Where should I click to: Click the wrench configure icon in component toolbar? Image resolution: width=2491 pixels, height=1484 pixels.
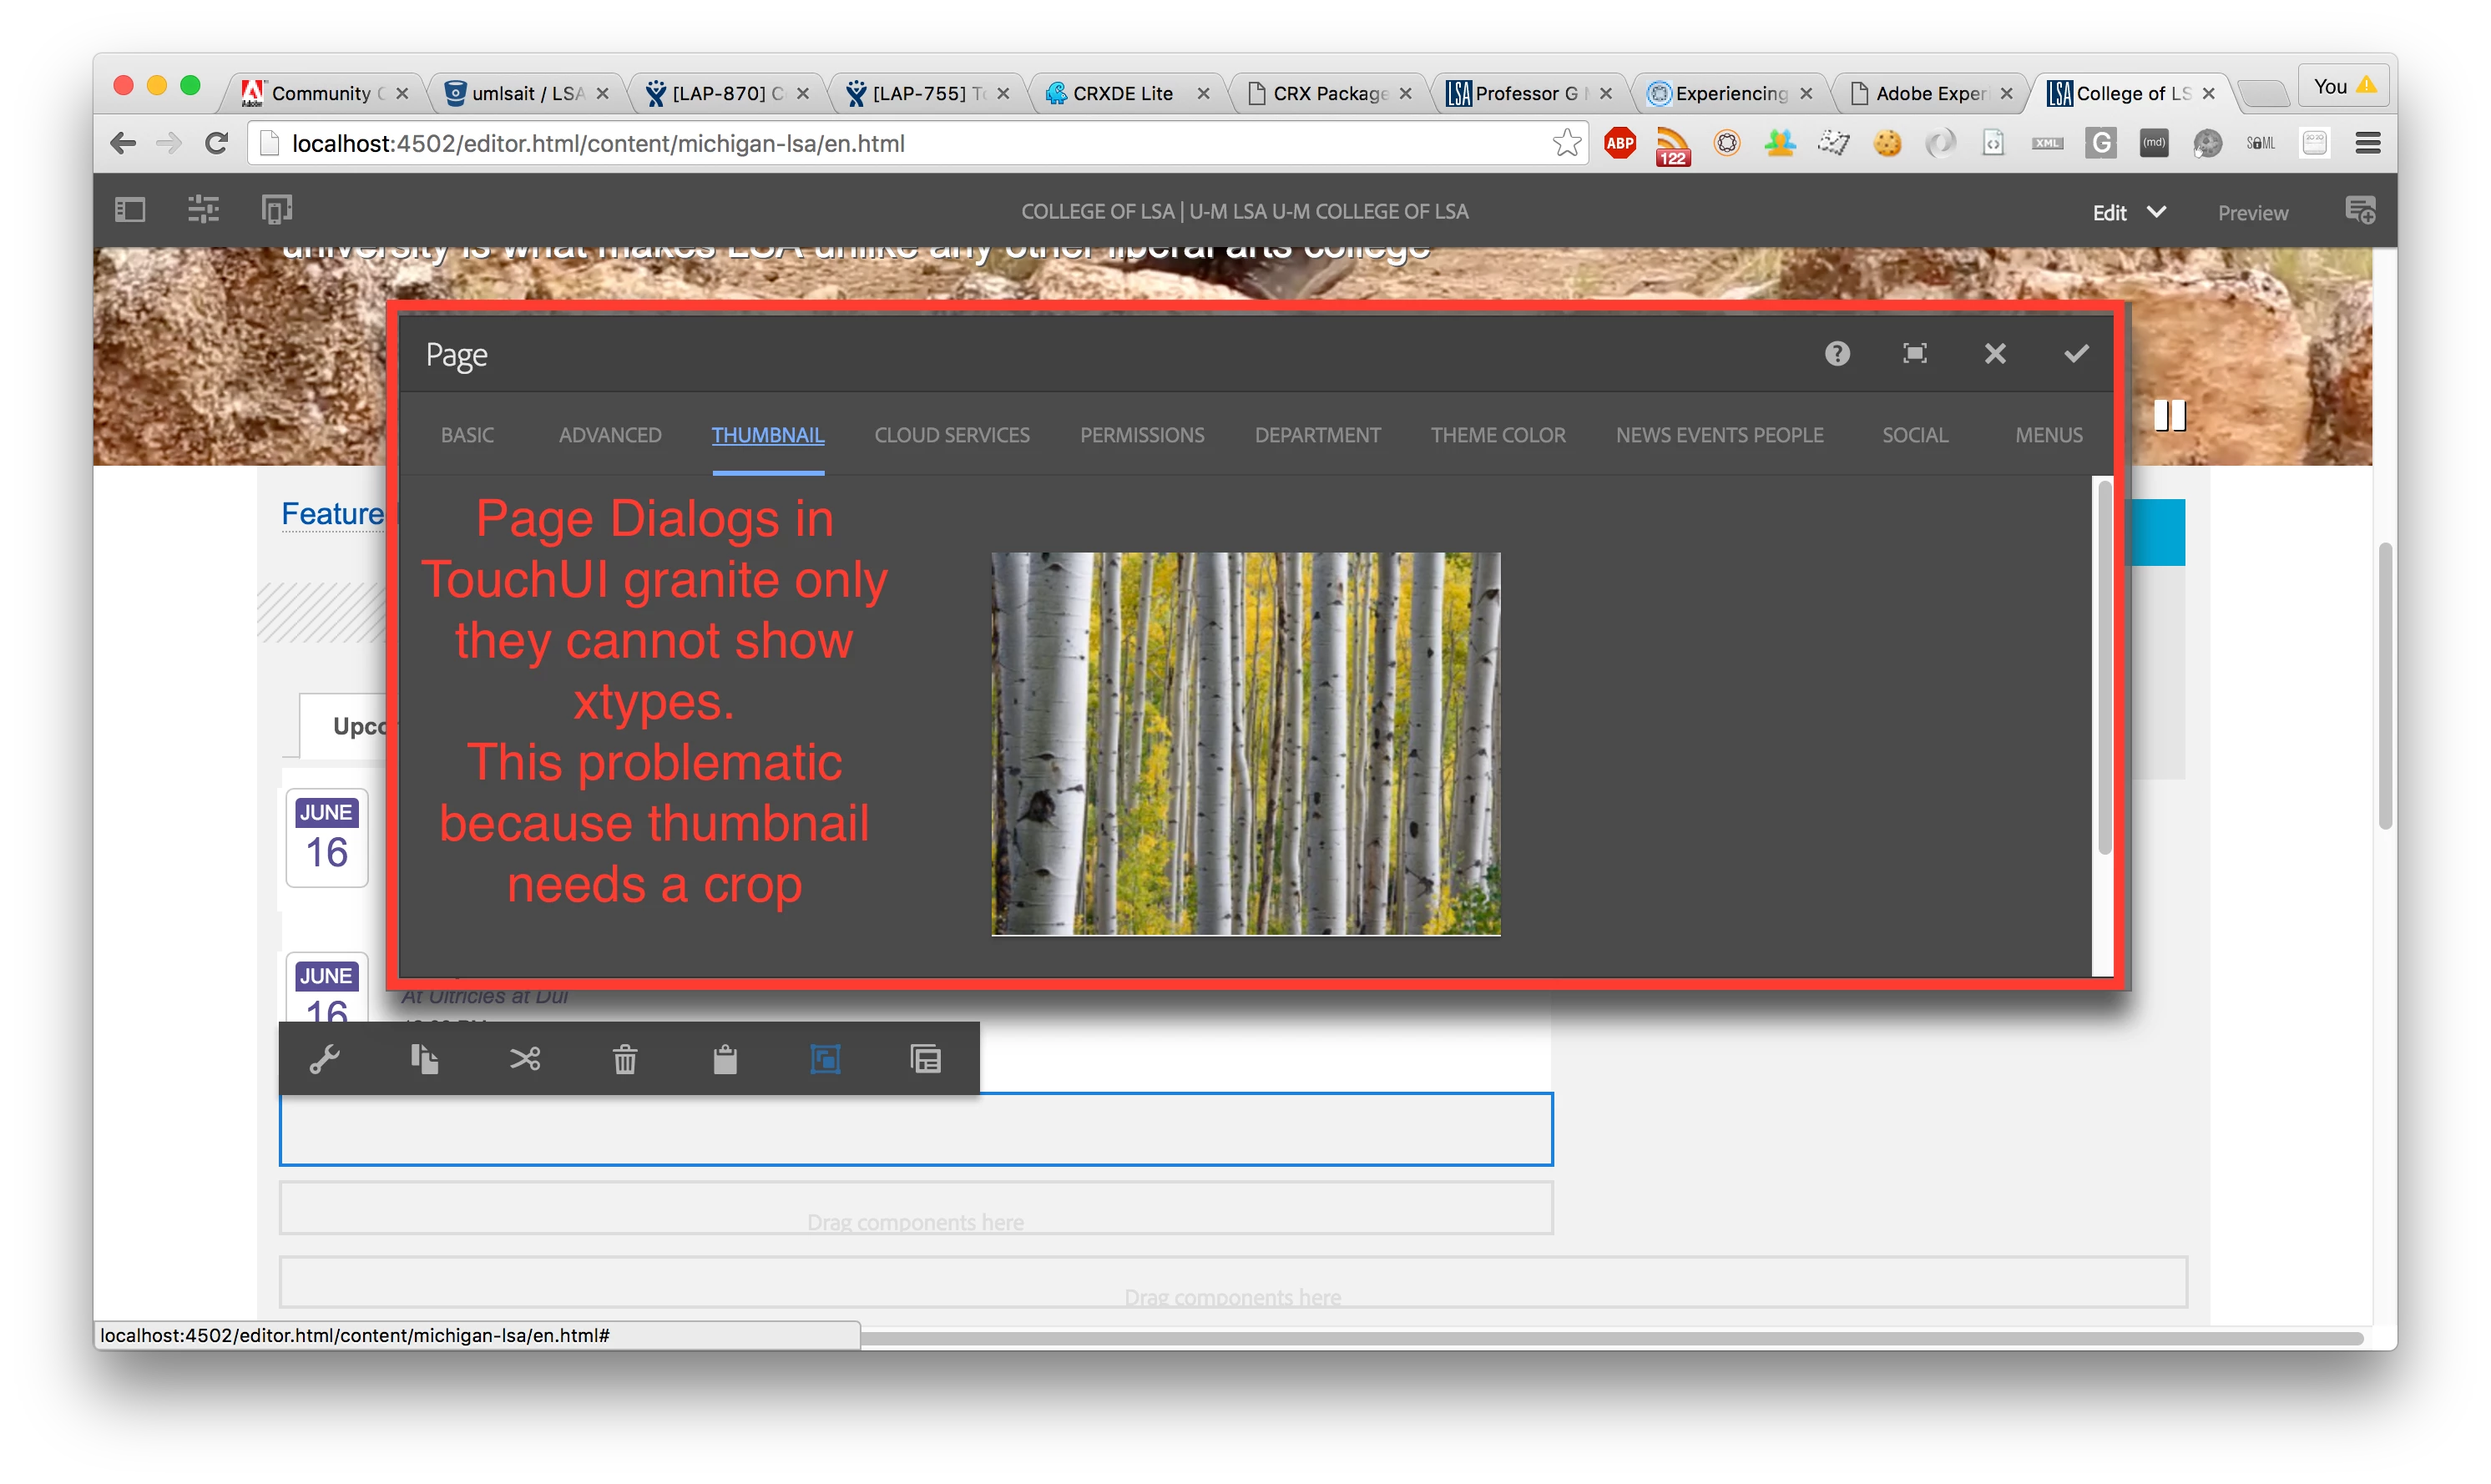point(325,1059)
